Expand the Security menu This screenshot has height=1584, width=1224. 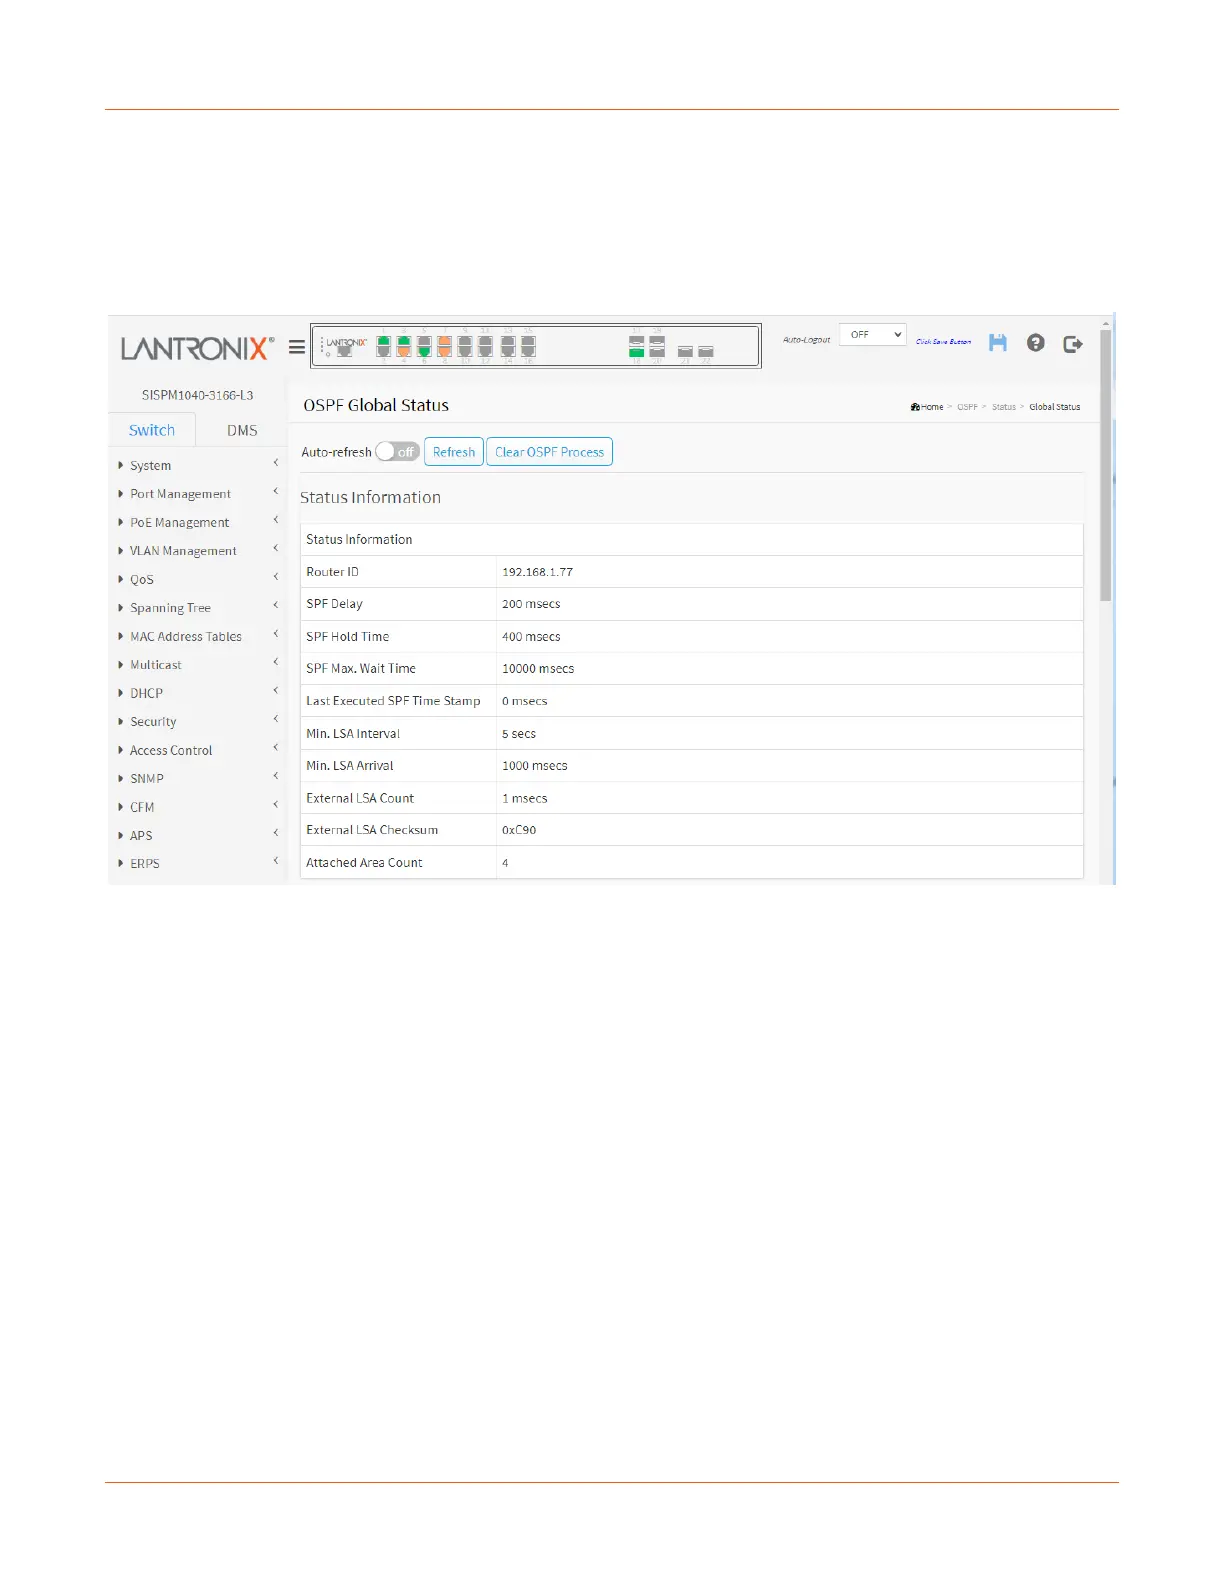(198, 722)
